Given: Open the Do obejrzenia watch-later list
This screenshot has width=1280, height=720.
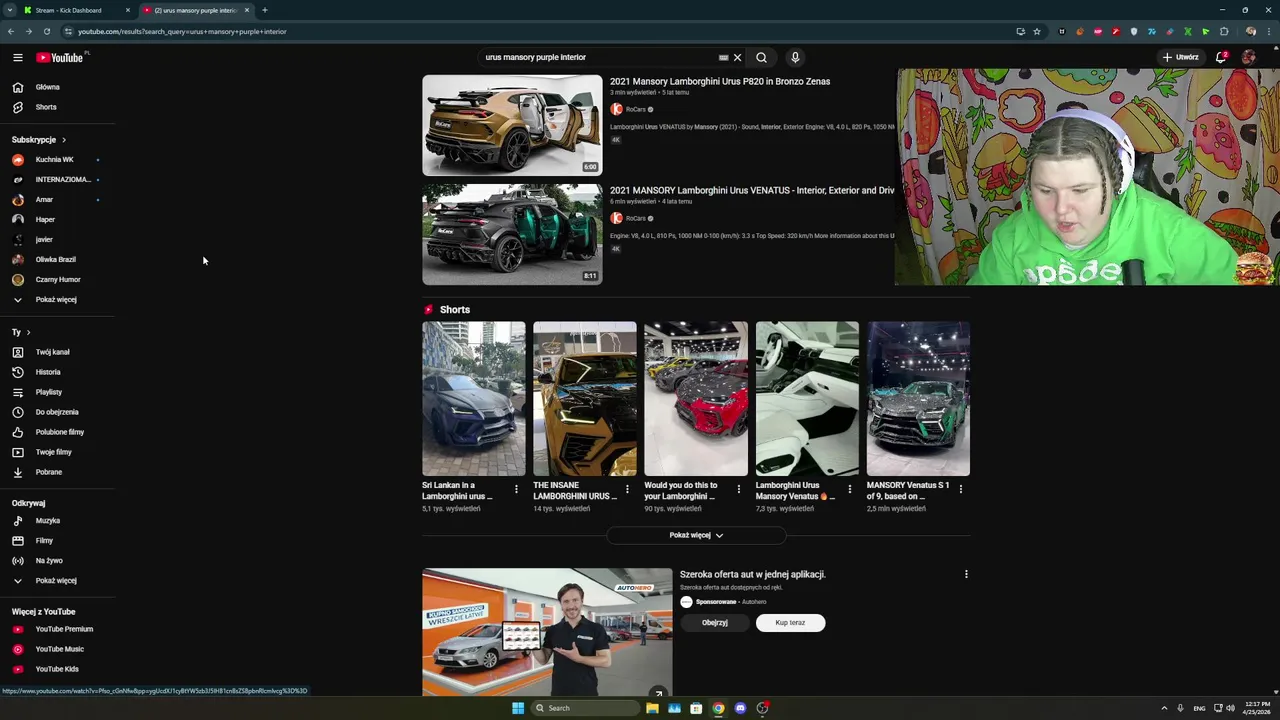Looking at the screenshot, I should pos(58,412).
